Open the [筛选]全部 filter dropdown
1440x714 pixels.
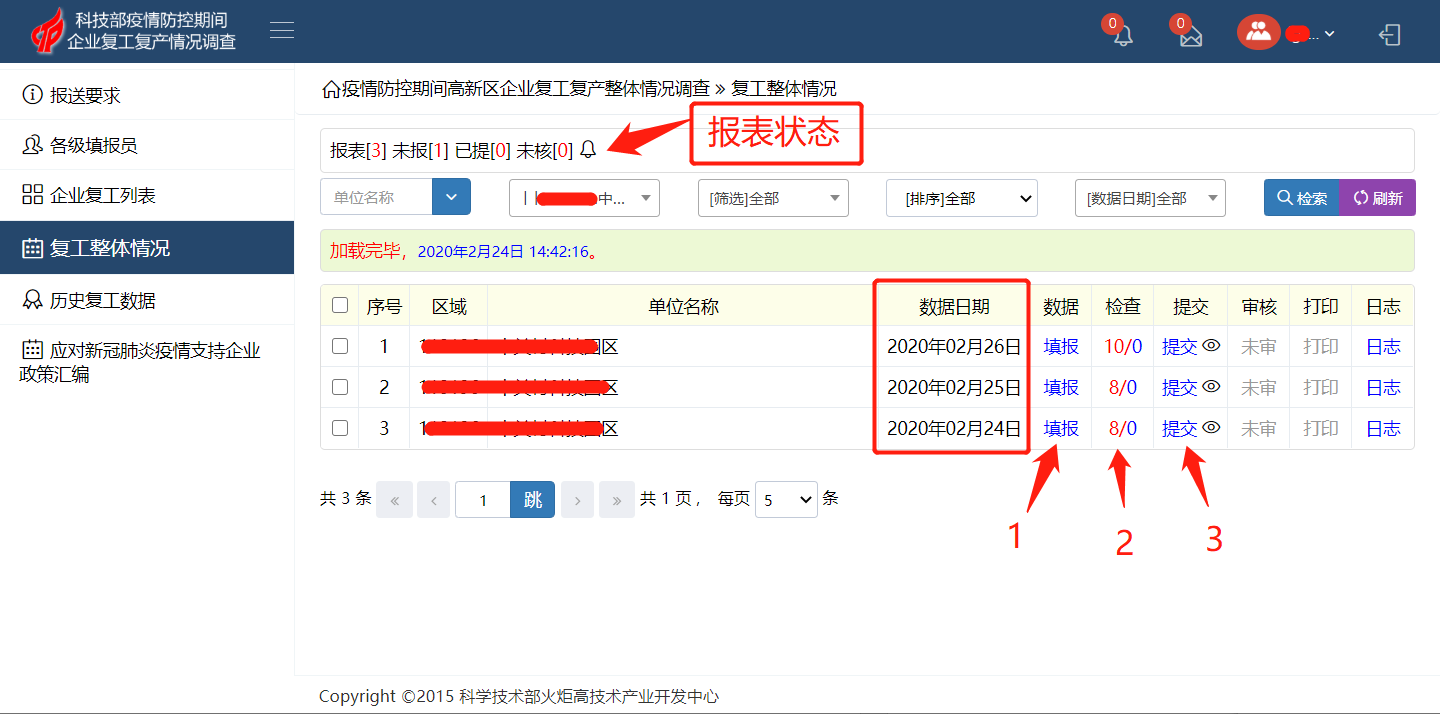point(772,198)
